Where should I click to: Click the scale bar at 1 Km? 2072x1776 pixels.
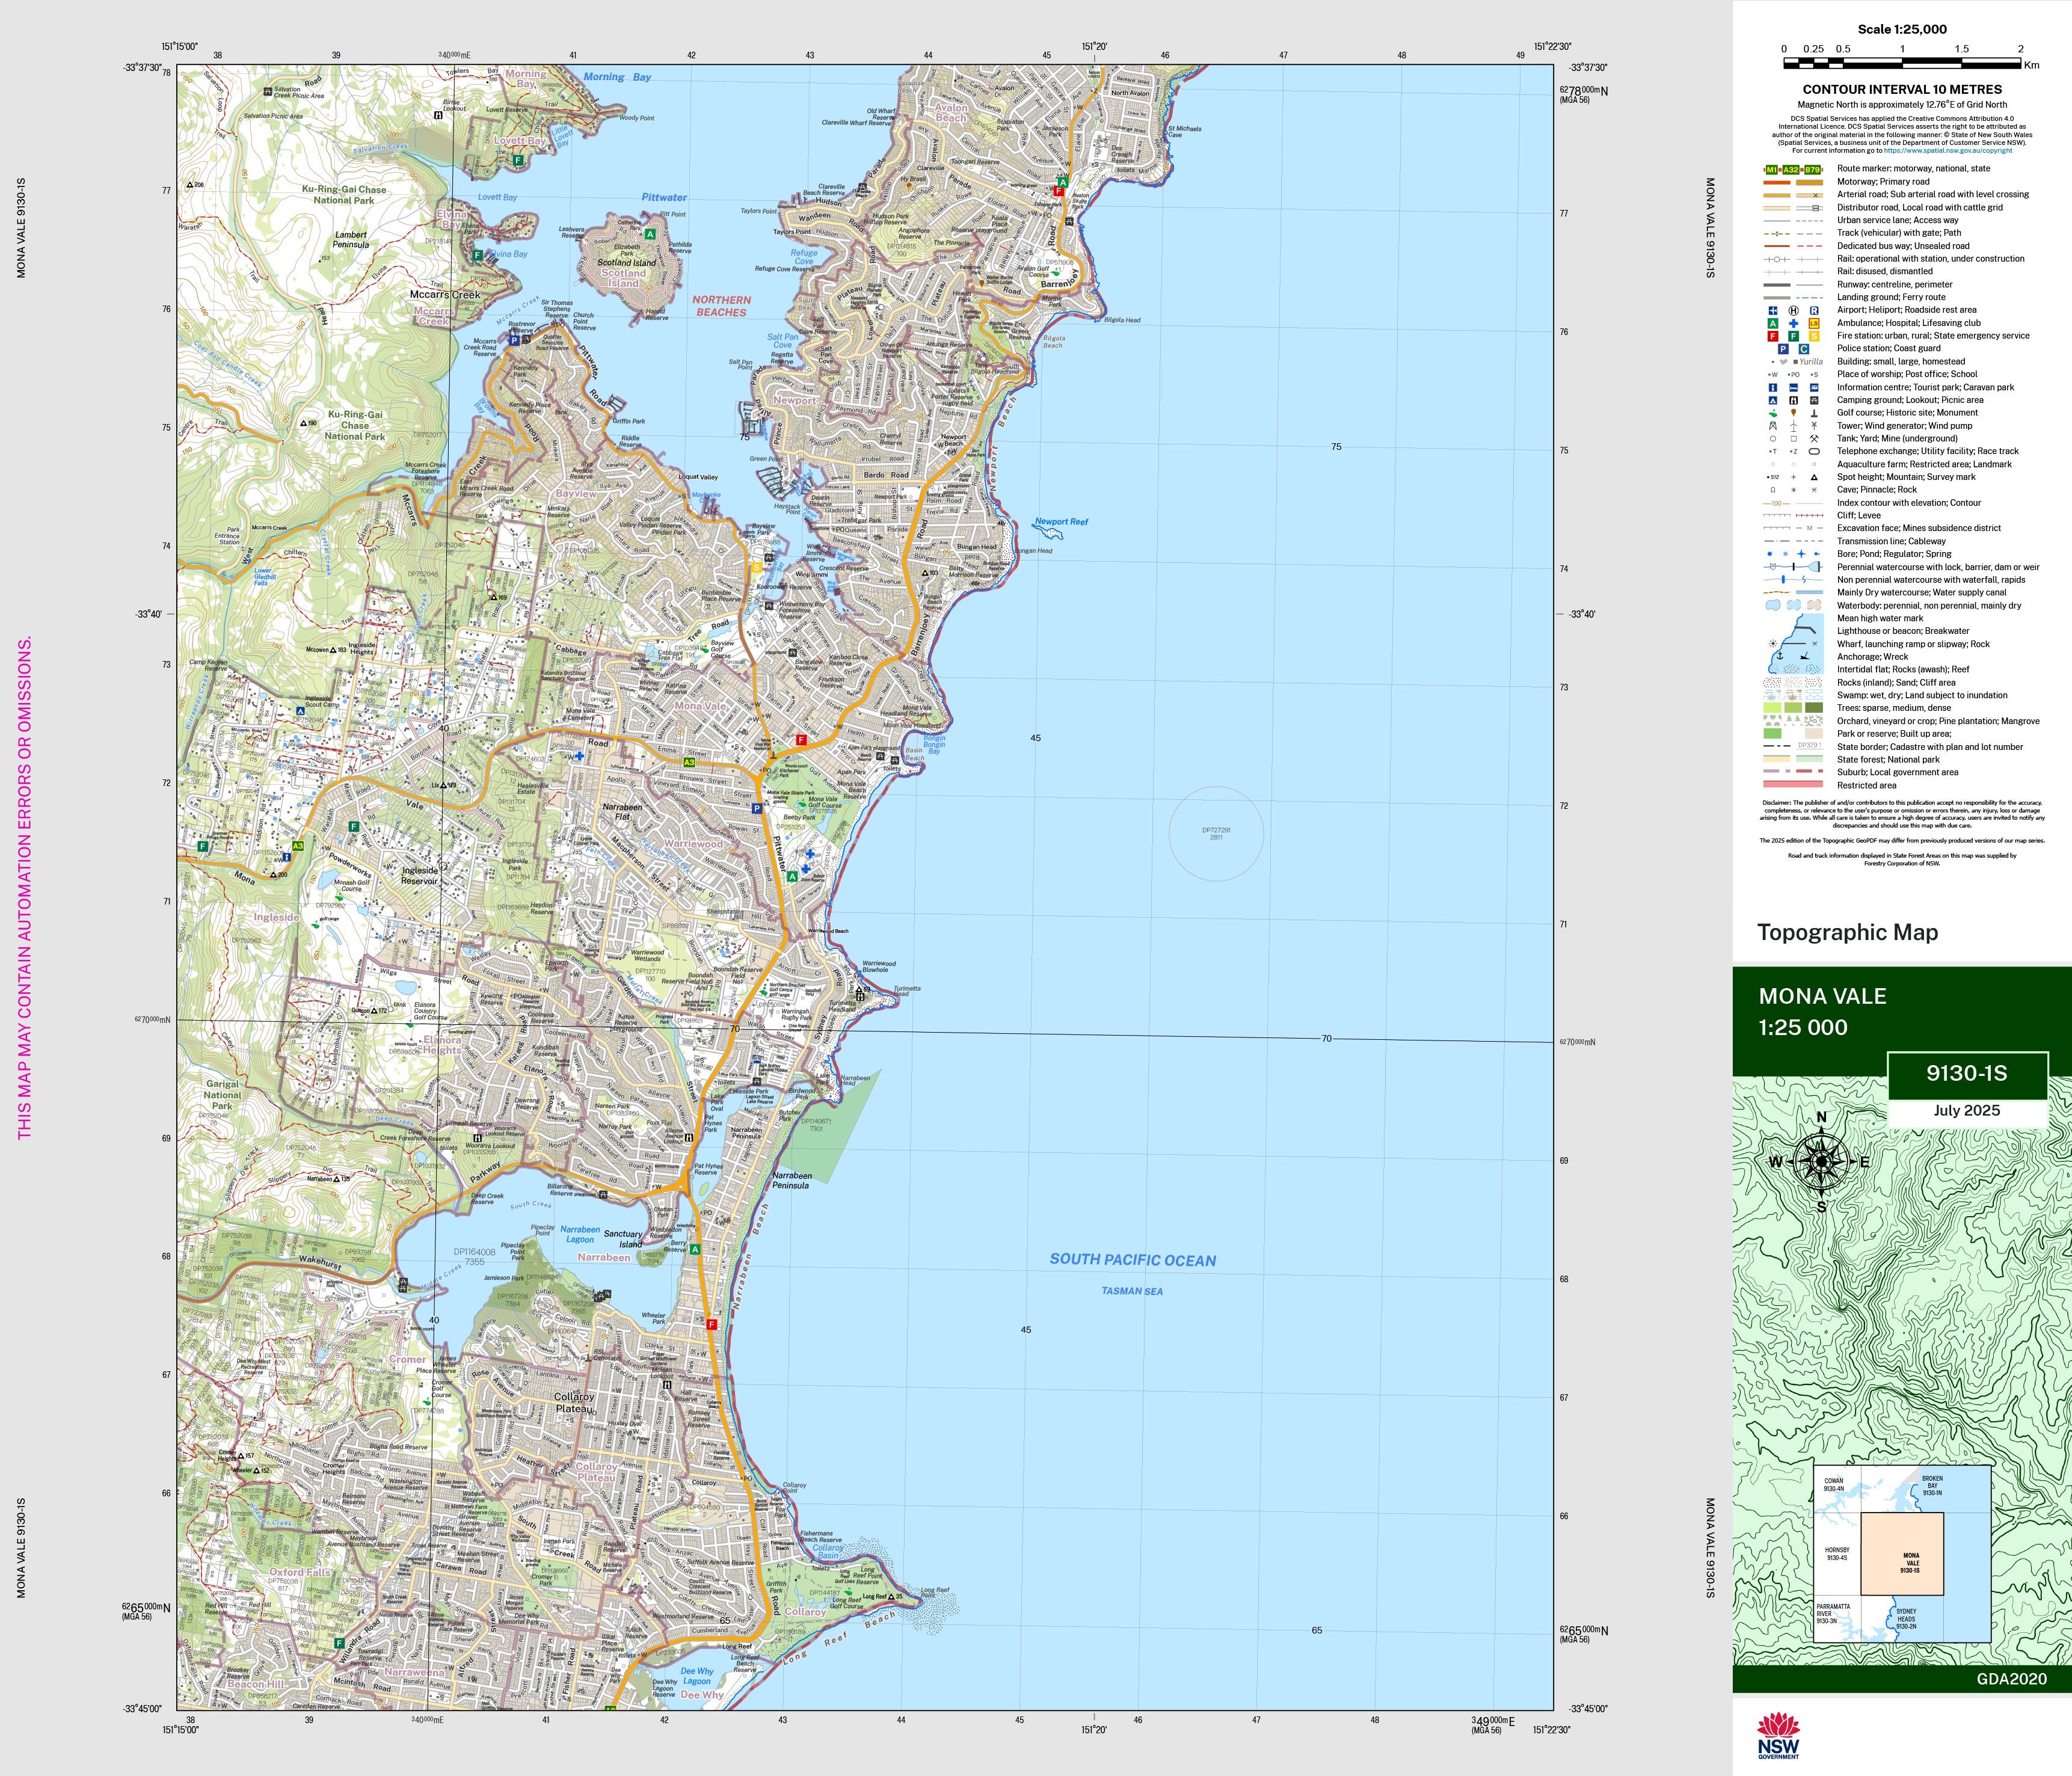[x=1902, y=63]
